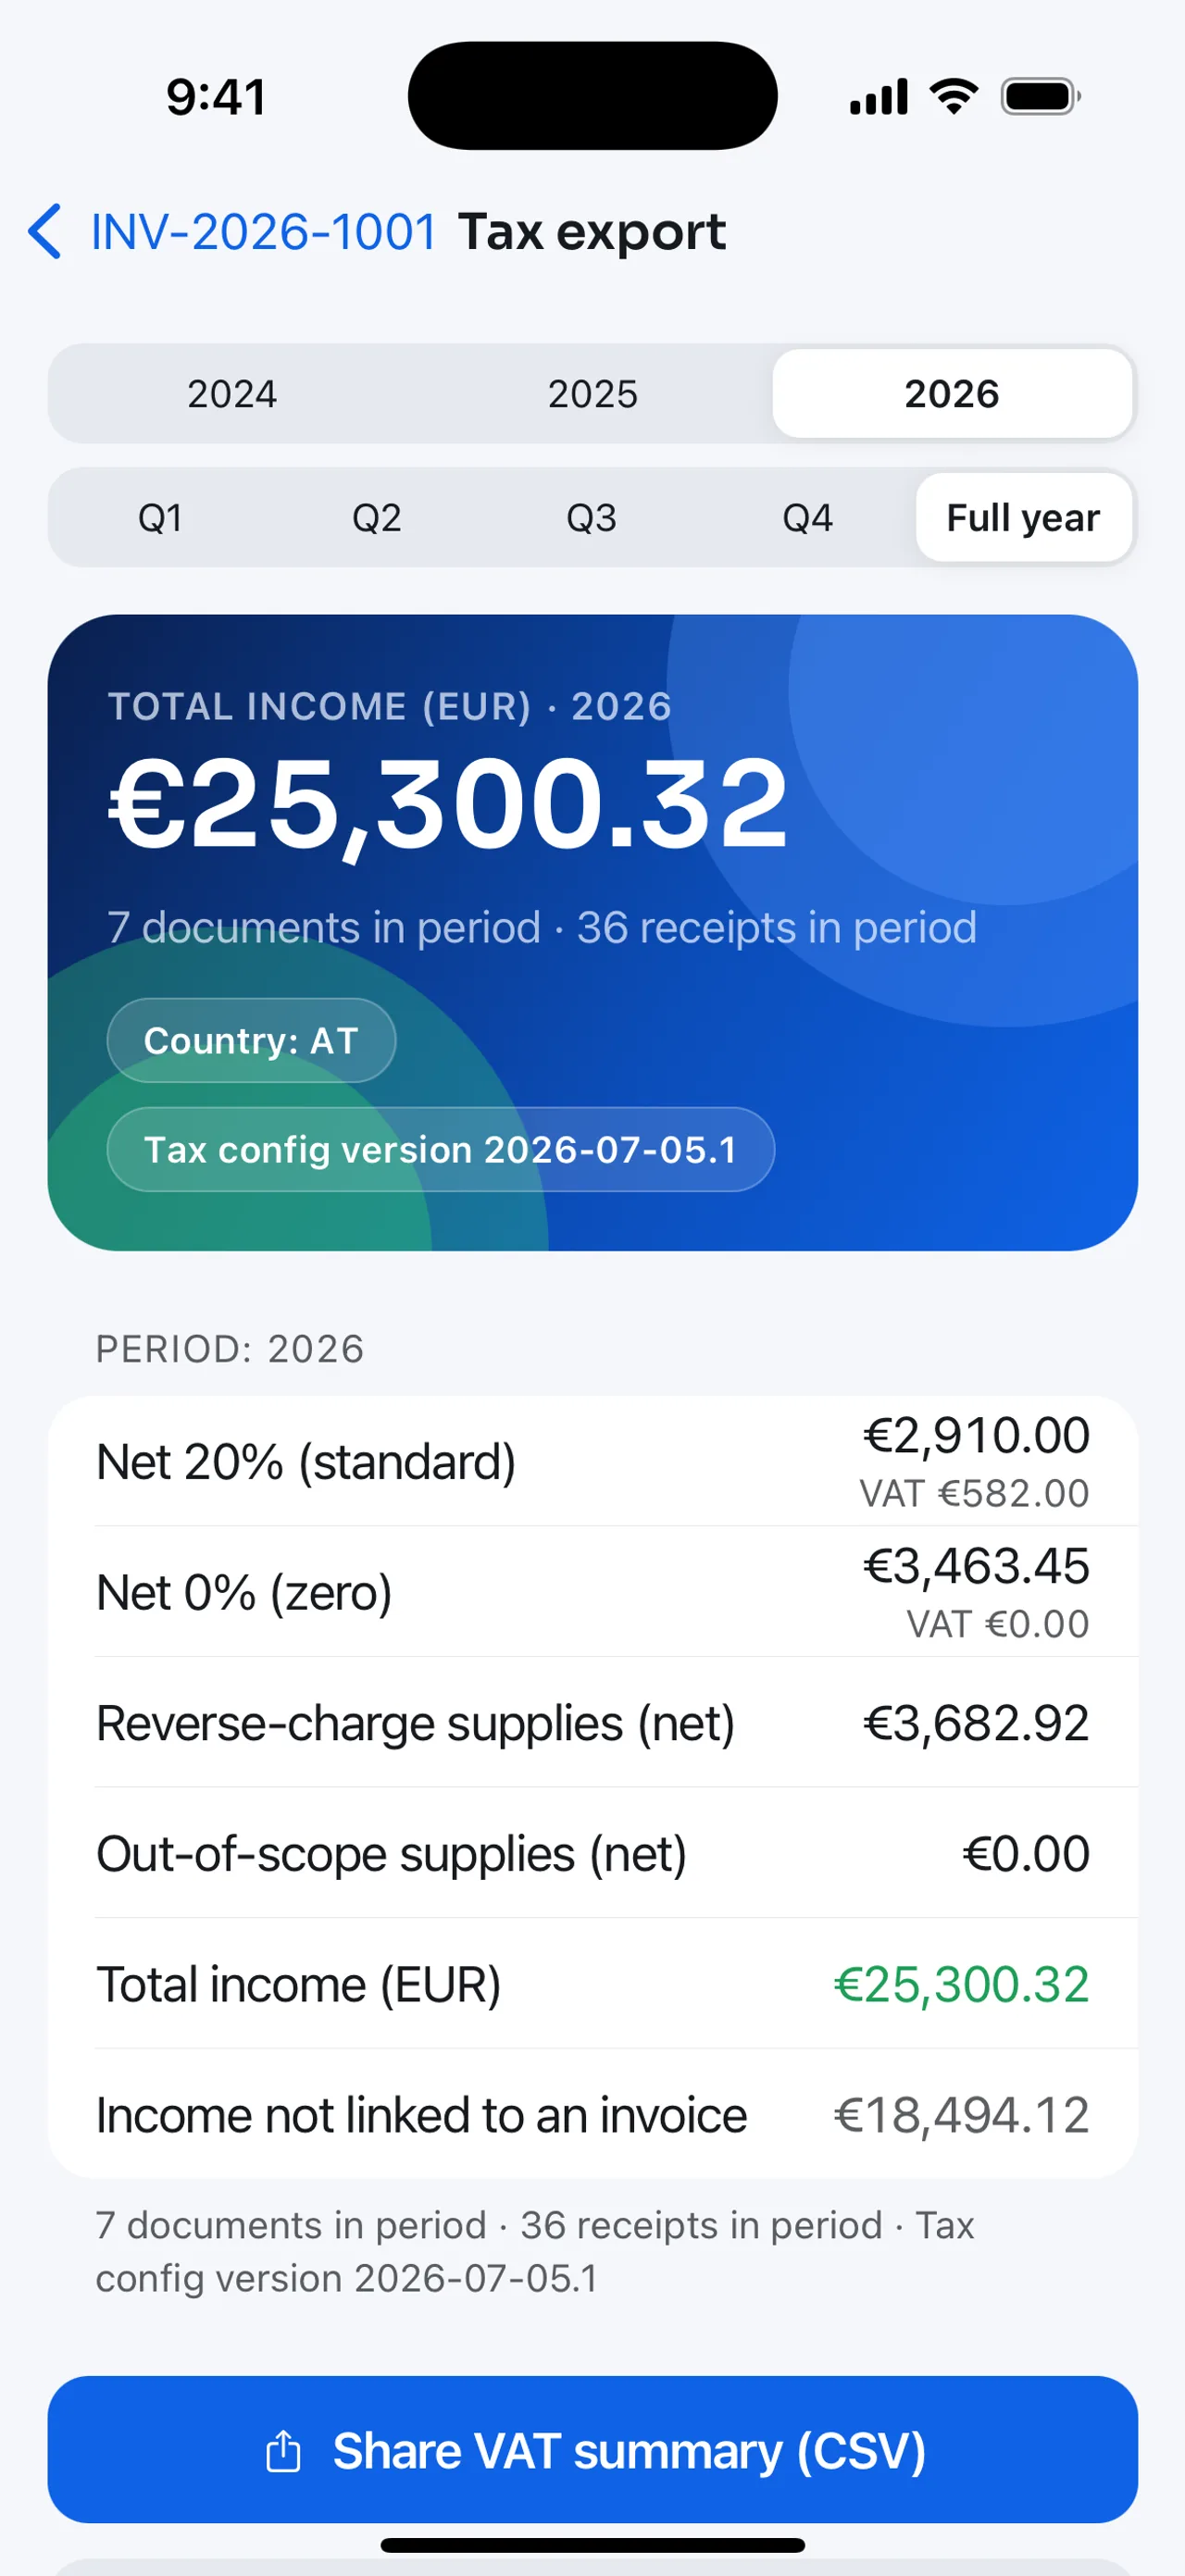The height and width of the screenshot is (2576, 1185).
Task: Share VAT summary as CSV
Action: [x=592, y=2450]
